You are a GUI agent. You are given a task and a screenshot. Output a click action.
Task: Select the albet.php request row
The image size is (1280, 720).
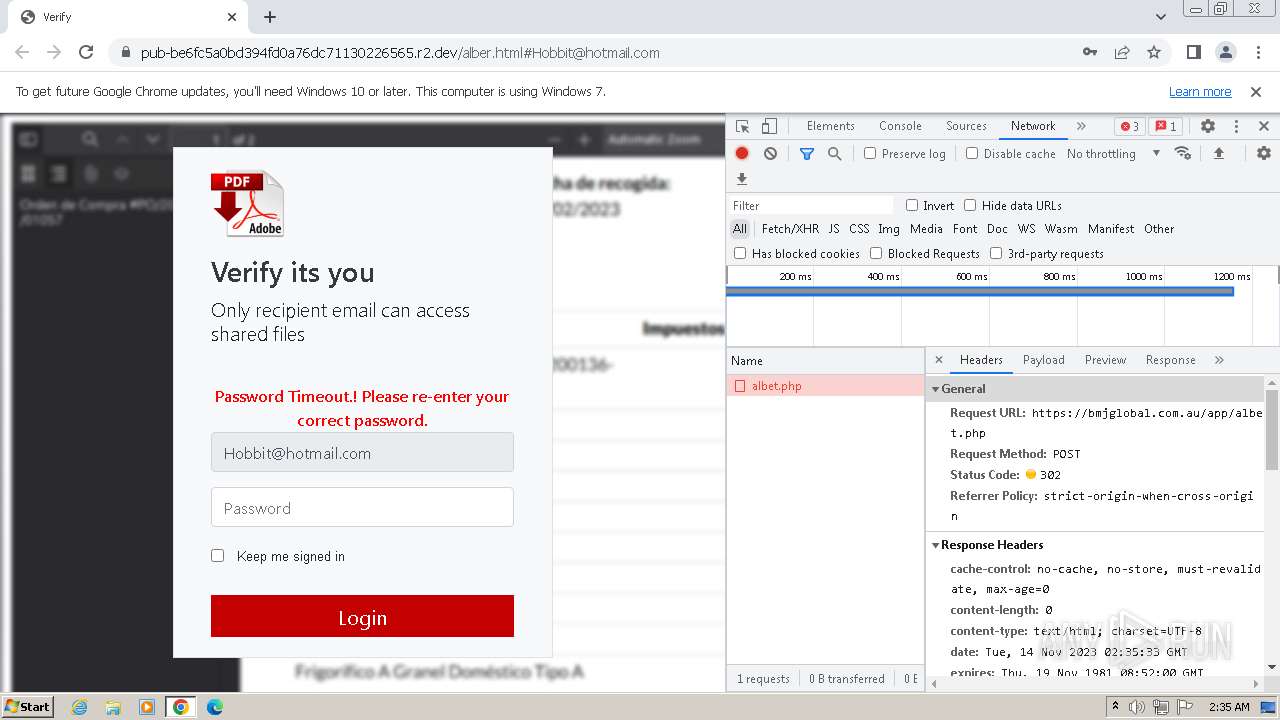(825, 386)
